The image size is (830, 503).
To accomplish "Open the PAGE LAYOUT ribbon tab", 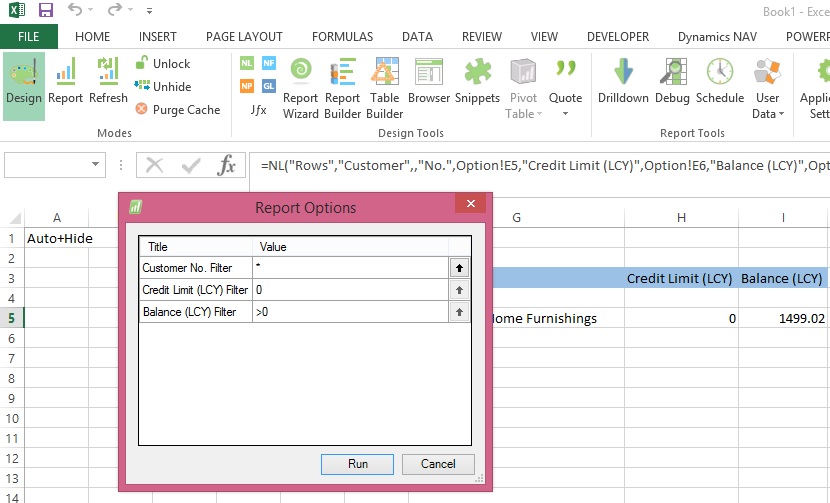I will click(244, 37).
